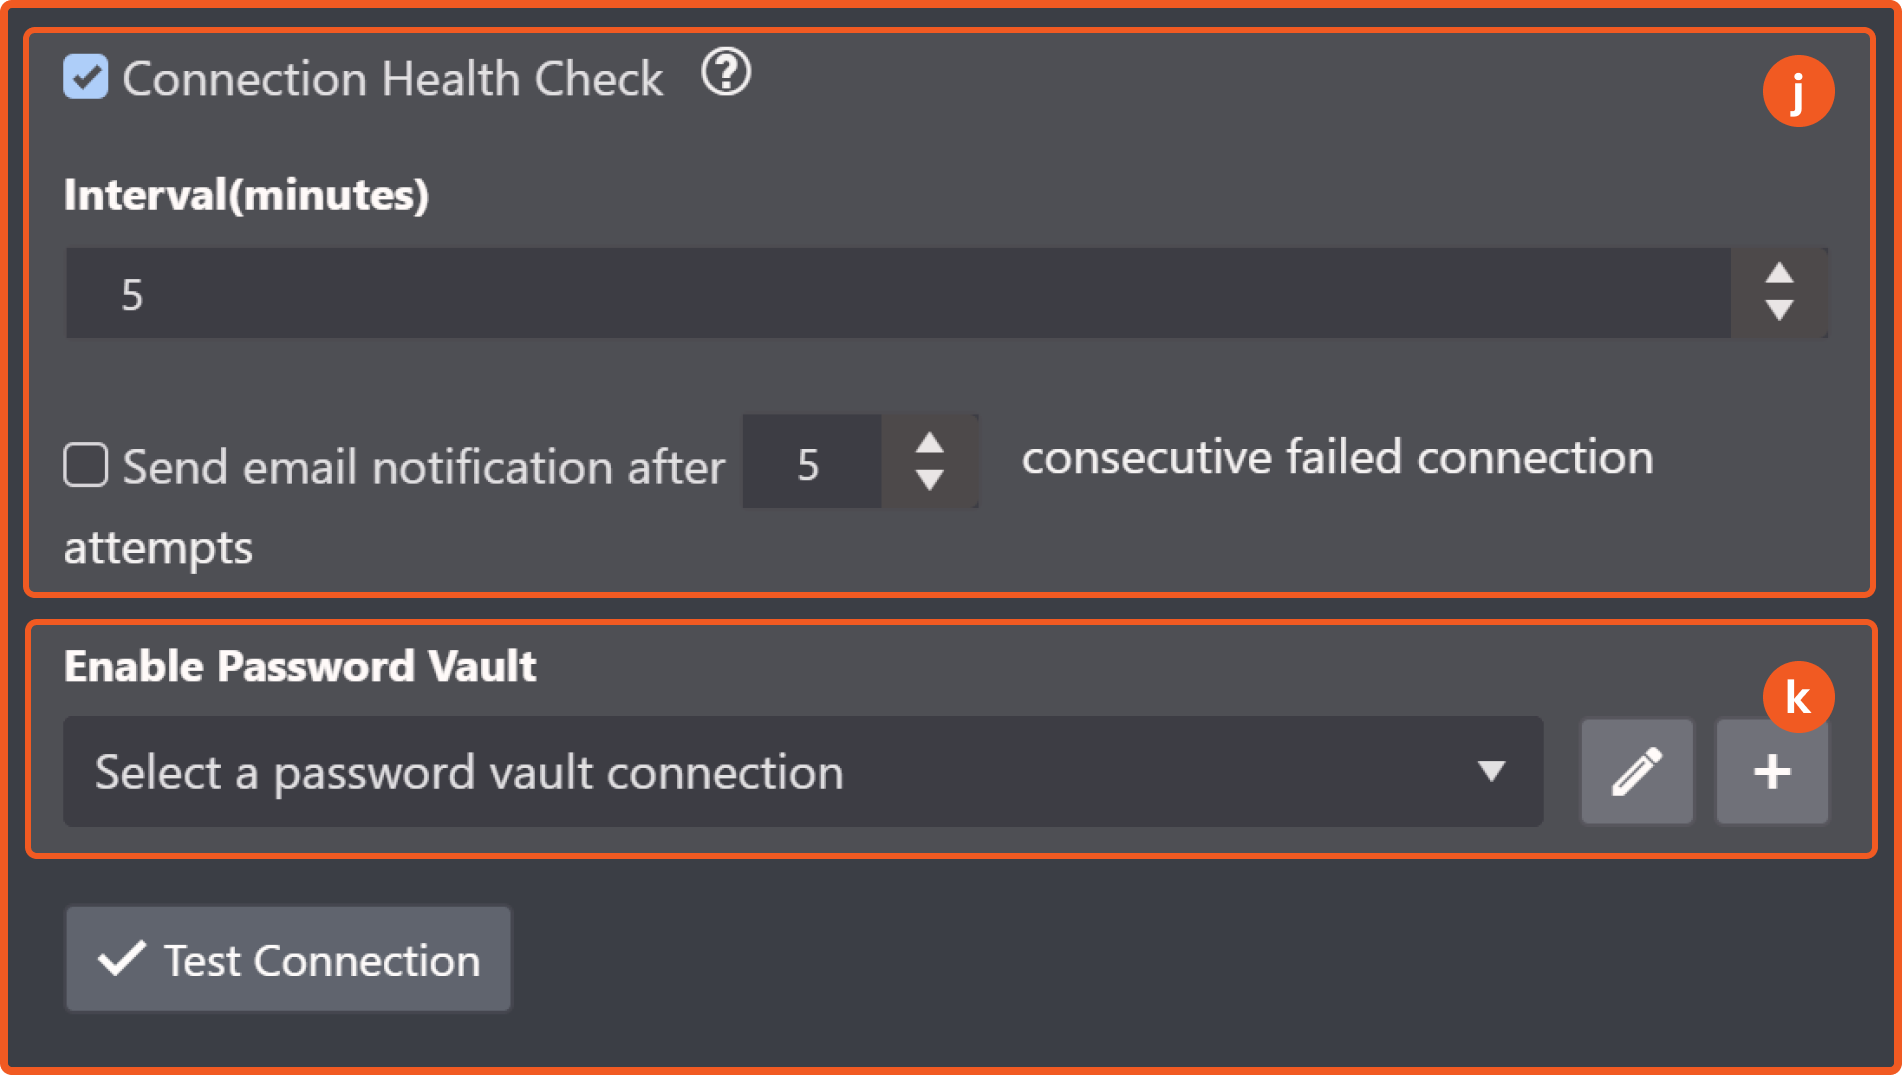Click the help question mark icon
The height and width of the screenshot is (1075, 1902).
click(x=726, y=73)
